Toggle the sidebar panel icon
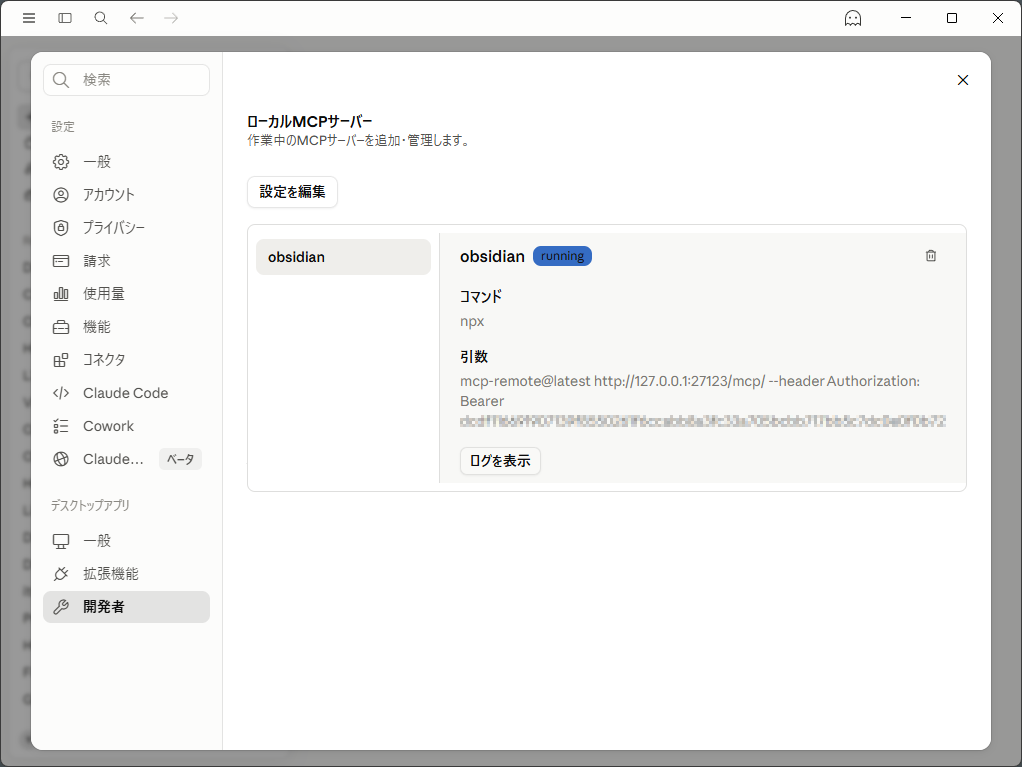The width and height of the screenshot is (1022, 767). point(65,18)
